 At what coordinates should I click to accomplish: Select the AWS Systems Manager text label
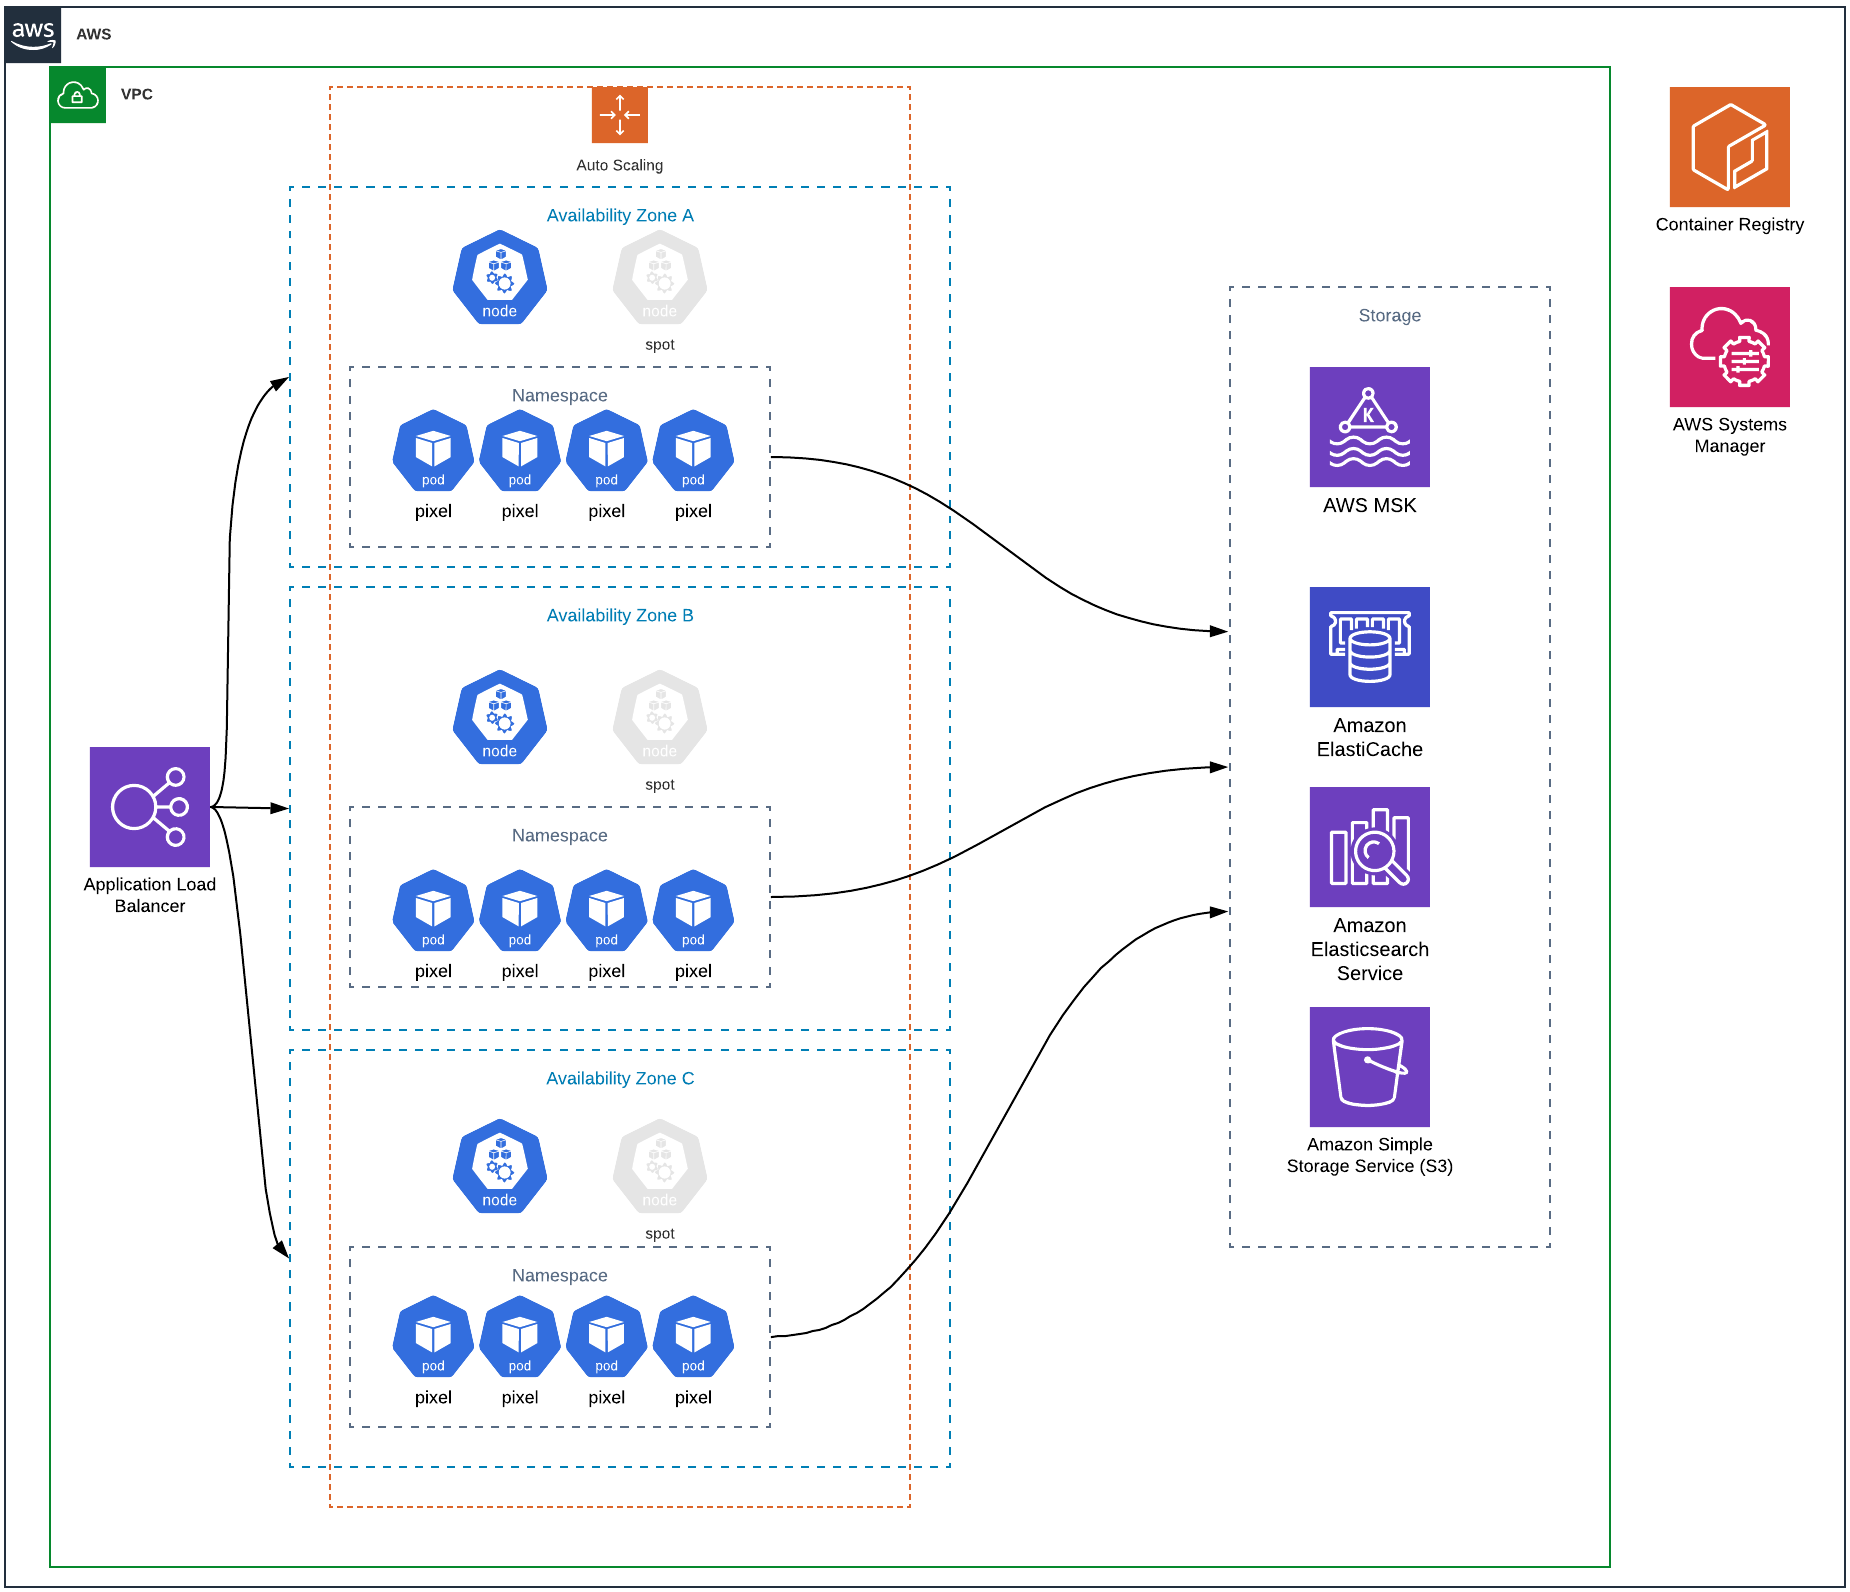point(1730,435)
